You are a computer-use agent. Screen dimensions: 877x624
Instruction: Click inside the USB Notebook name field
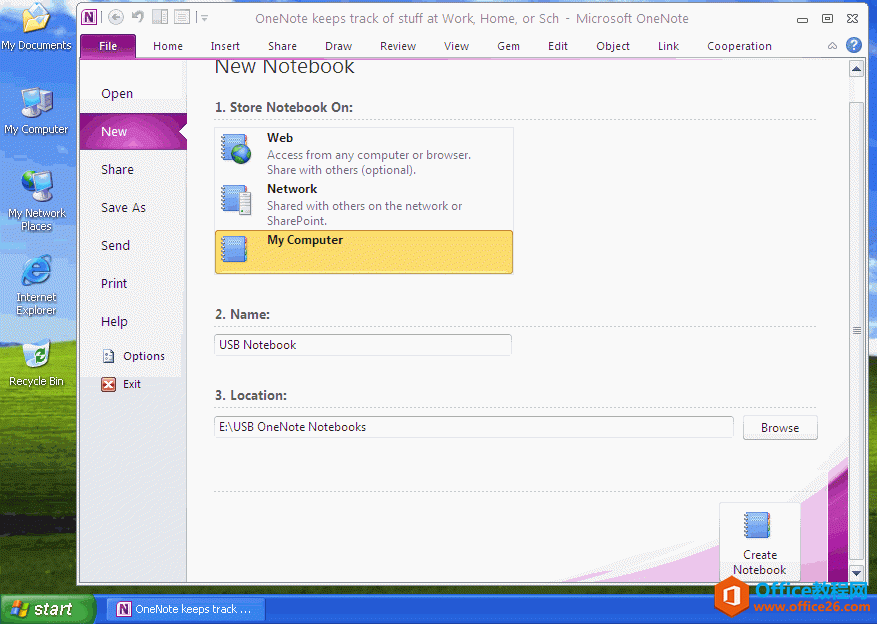(x=362, y=344)
